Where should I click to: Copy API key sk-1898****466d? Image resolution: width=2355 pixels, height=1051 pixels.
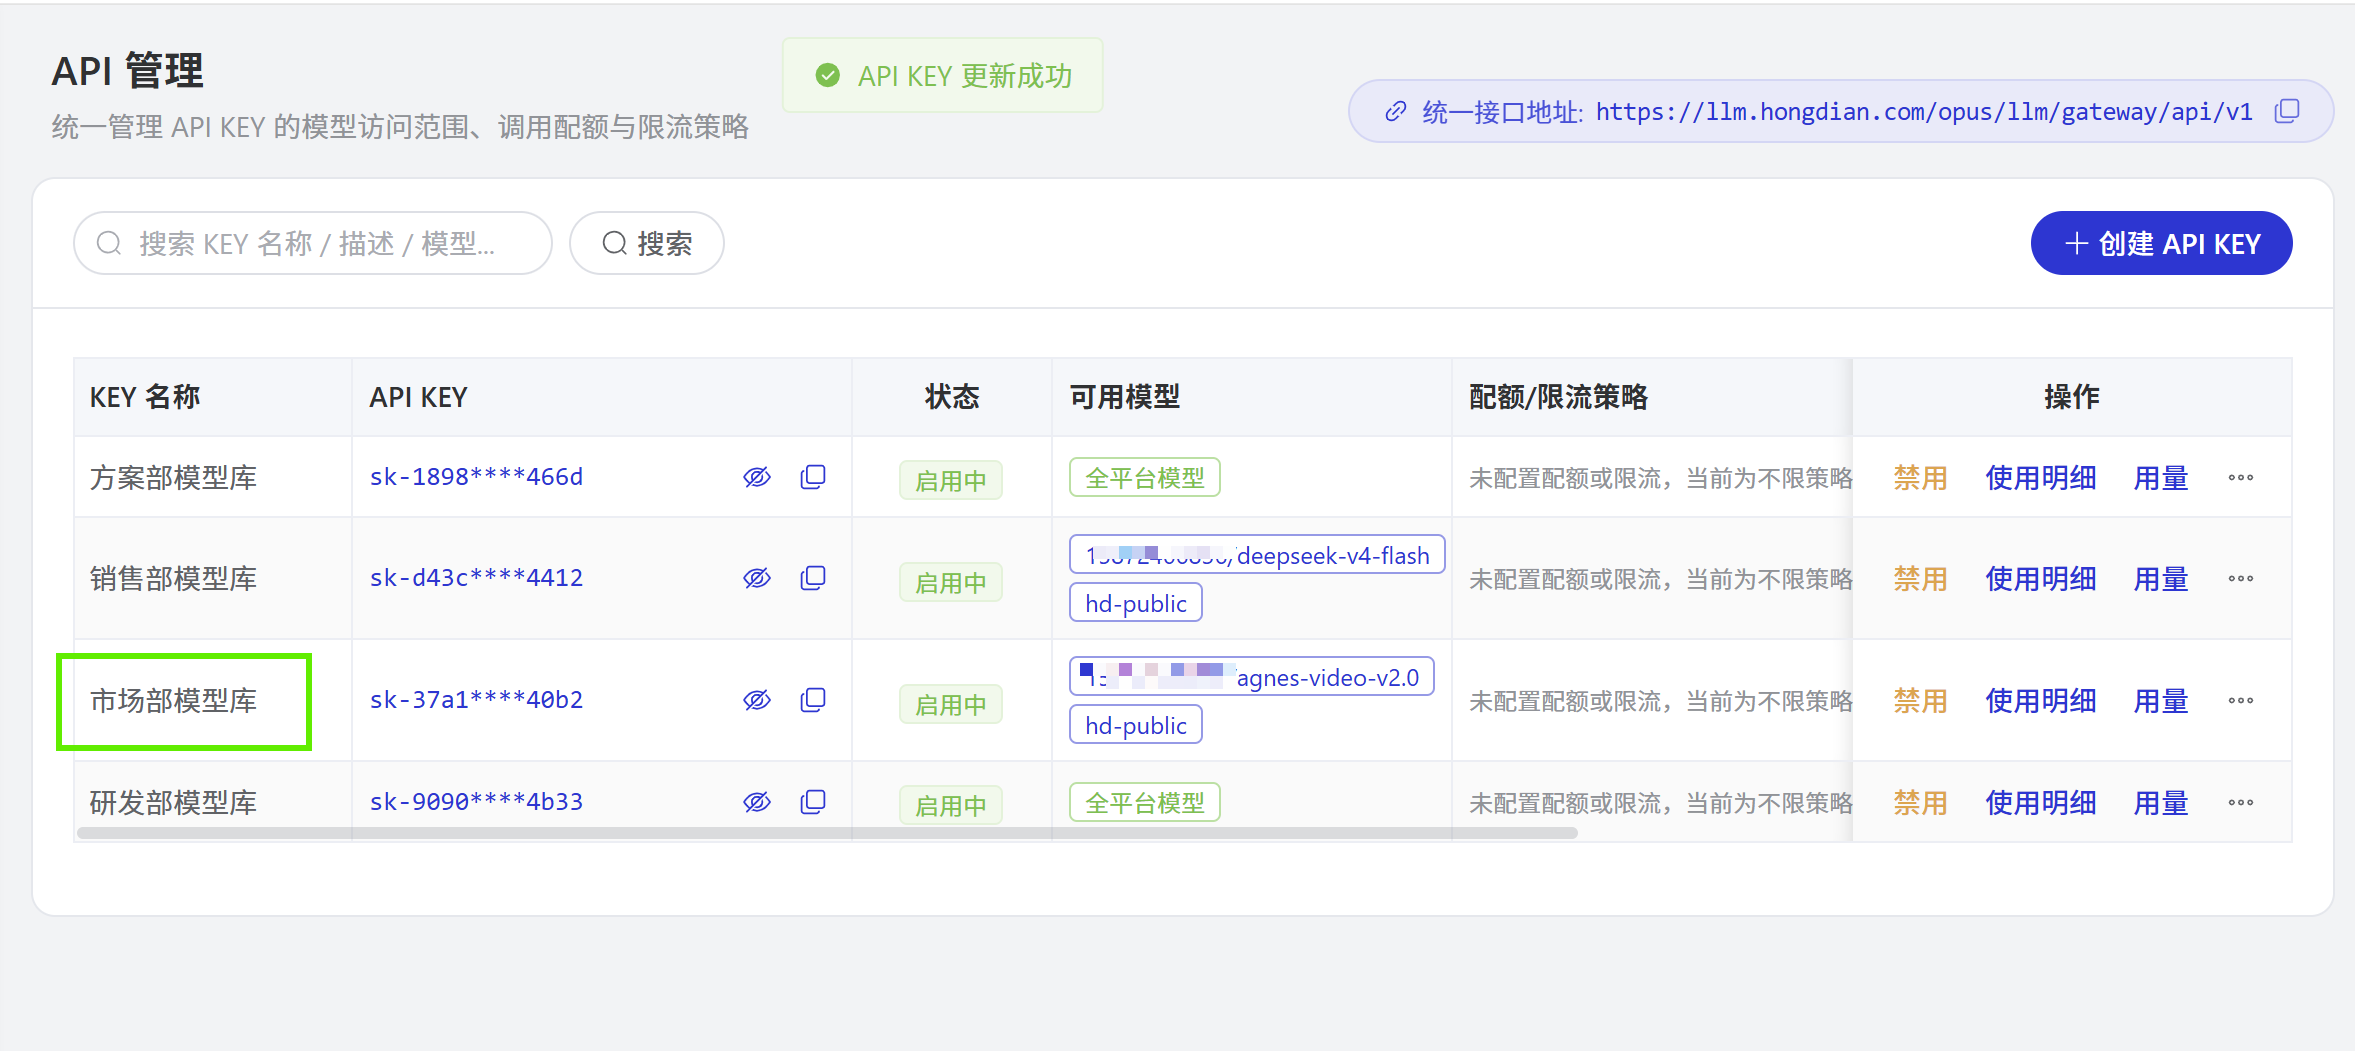pyautogui.click(x=813, y=477)
